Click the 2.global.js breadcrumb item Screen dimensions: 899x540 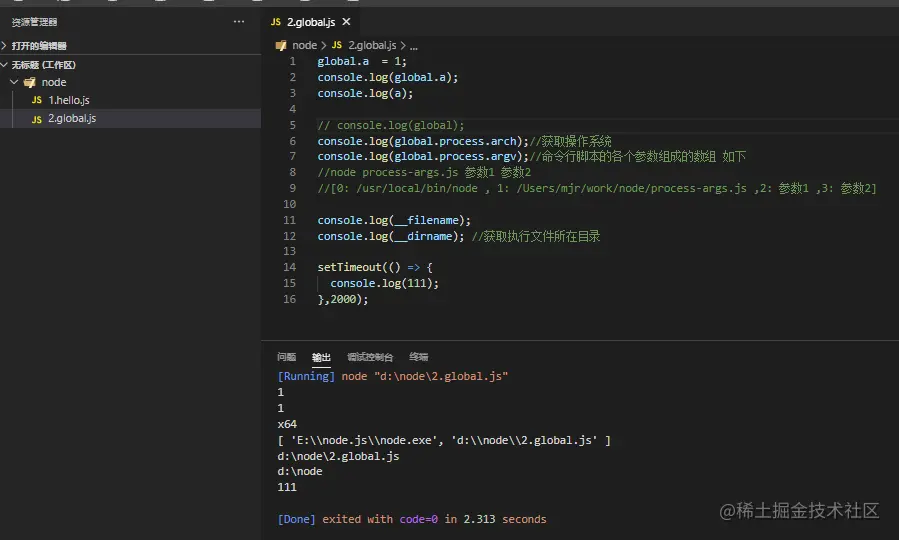click(x=371, y=45)
